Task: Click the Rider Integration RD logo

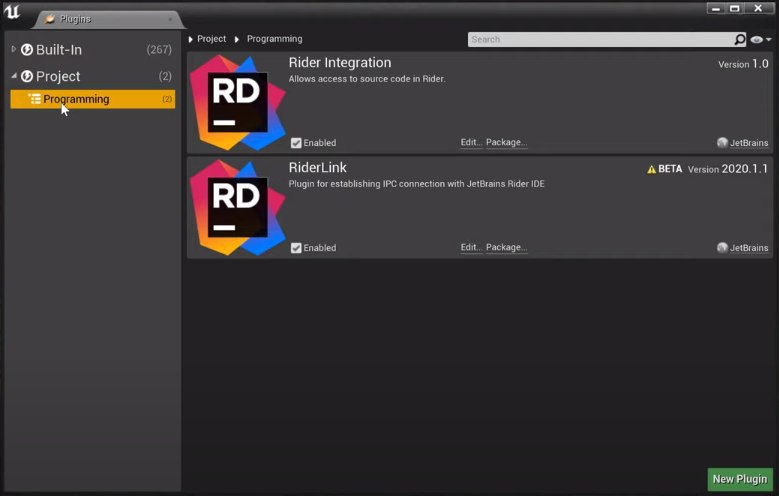Action: click(237, 103)
